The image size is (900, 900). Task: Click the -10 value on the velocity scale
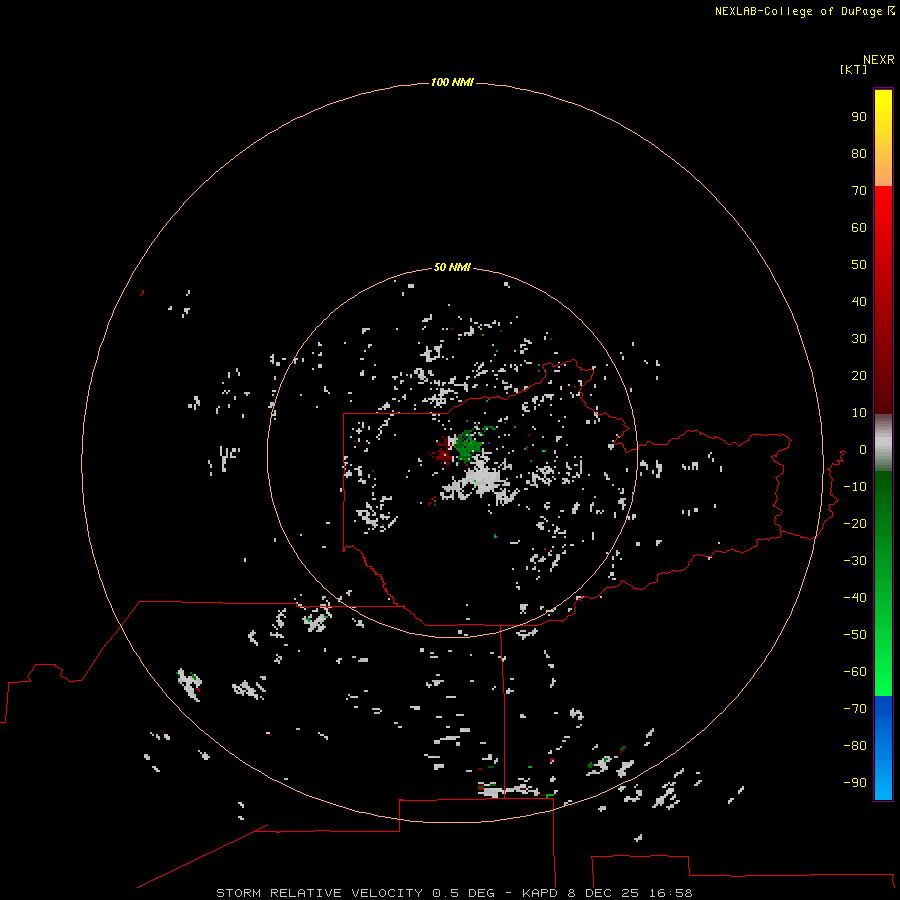855,487
